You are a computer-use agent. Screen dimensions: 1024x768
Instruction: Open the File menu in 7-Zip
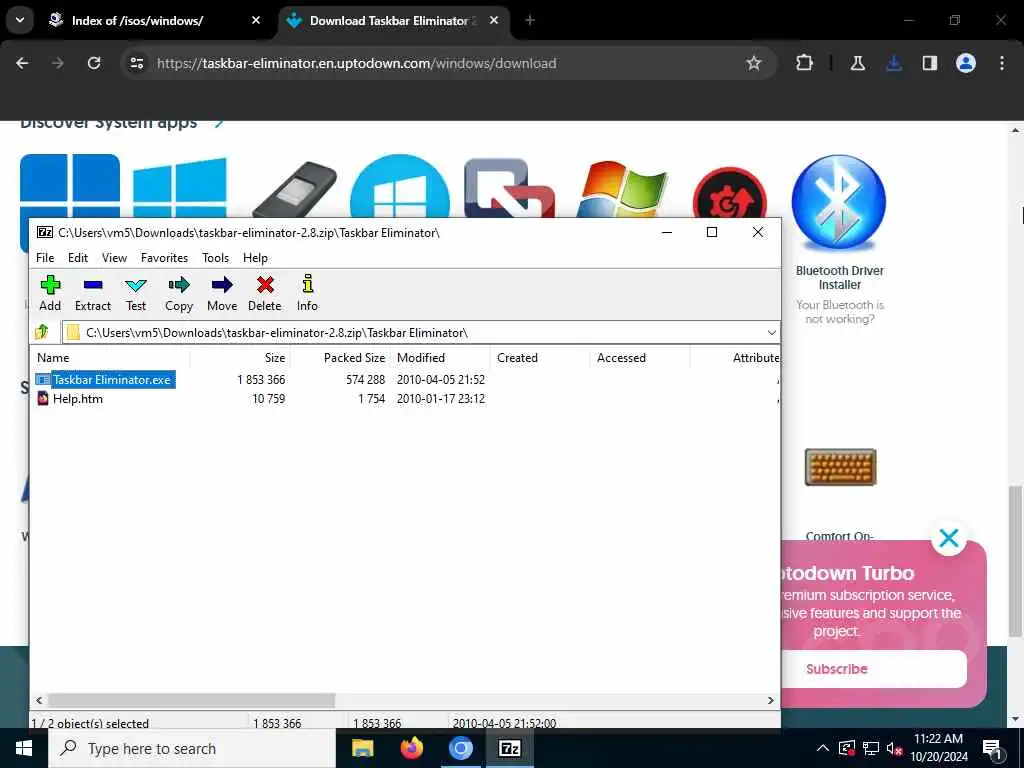45,258
